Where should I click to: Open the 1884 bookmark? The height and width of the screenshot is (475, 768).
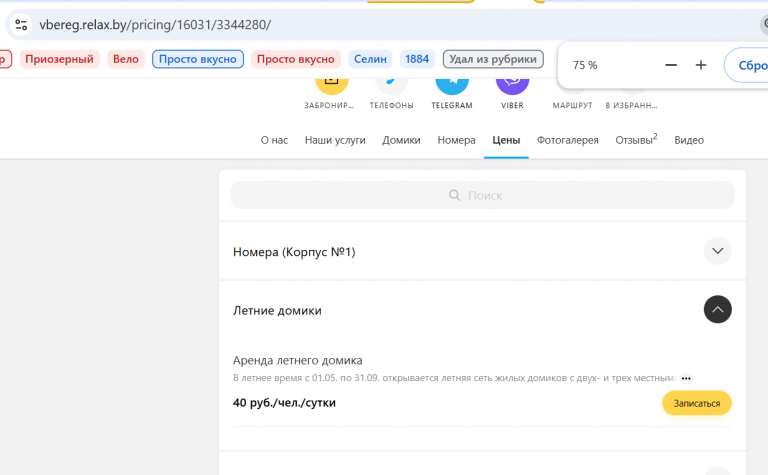tap(417, 59)
